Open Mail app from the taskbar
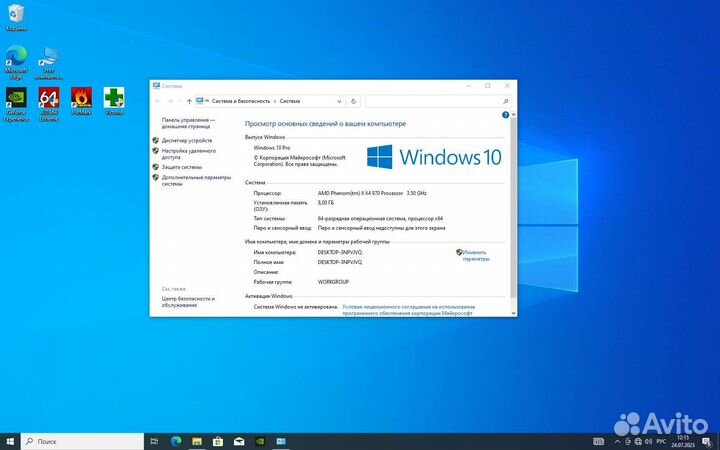Viewport: 720px width, 450px height. coord(239,441)
